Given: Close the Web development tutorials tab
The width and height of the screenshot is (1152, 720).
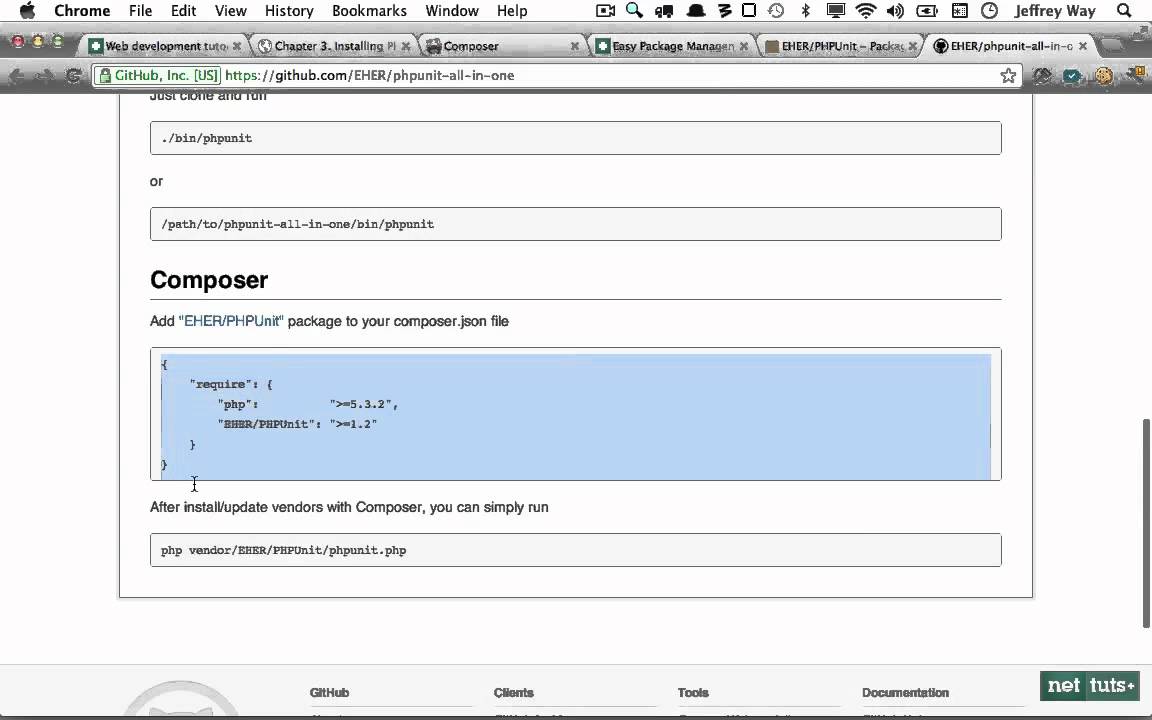Looking at the screenshot, I should click(237, 46).
